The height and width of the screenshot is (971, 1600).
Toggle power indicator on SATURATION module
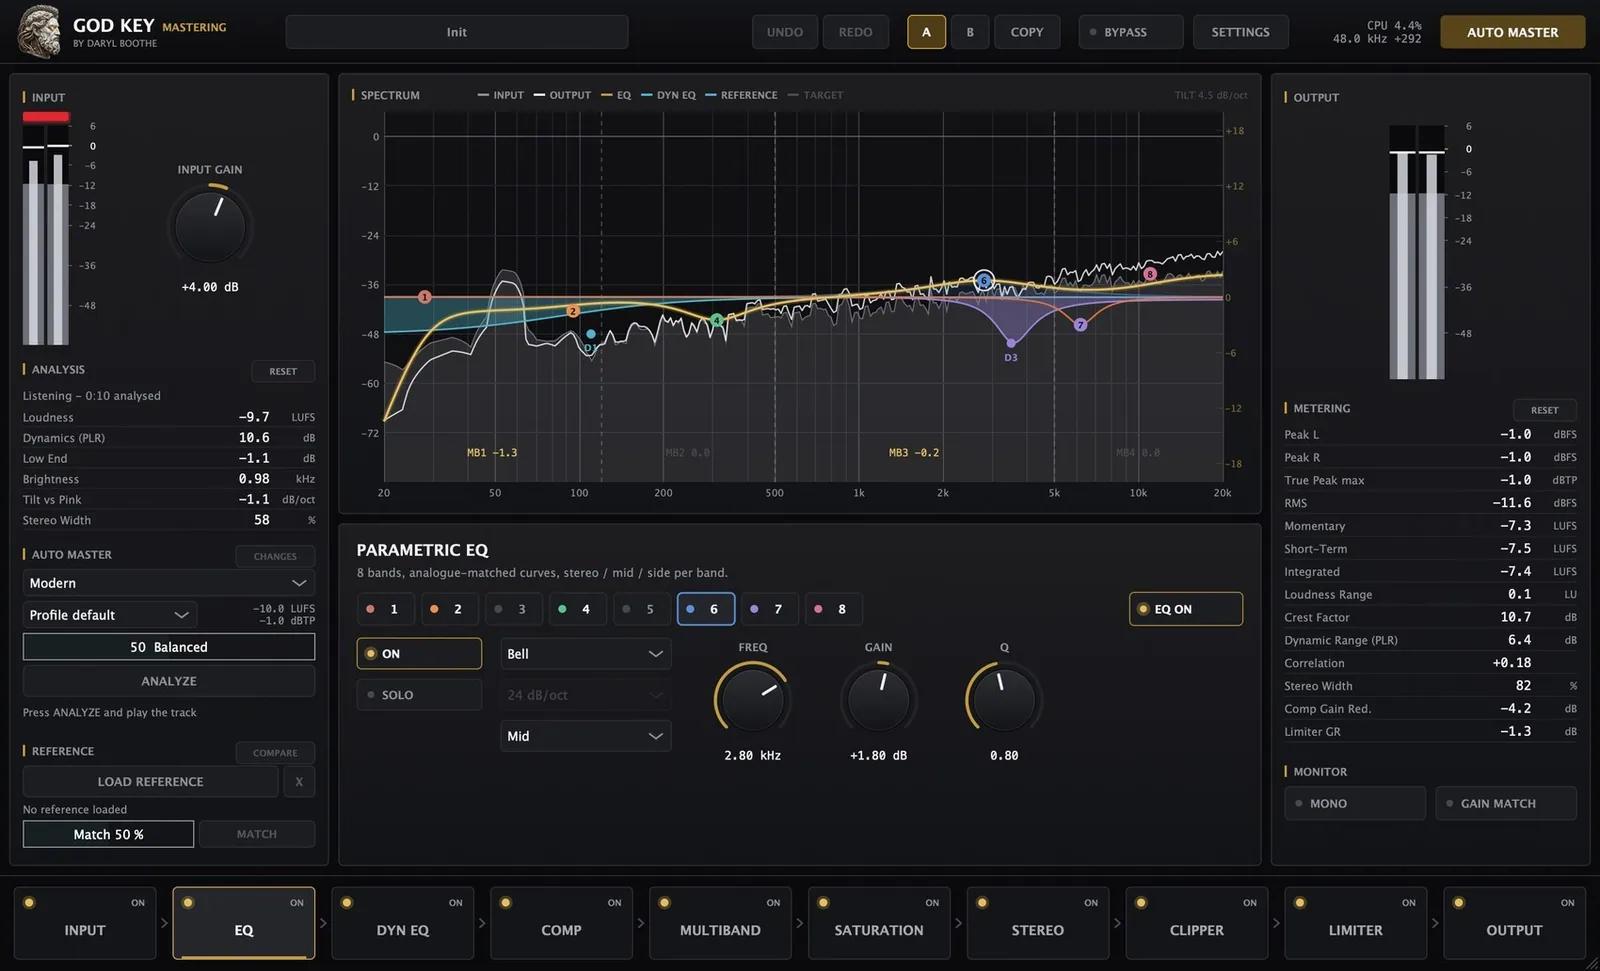click(x=823, y=902)
